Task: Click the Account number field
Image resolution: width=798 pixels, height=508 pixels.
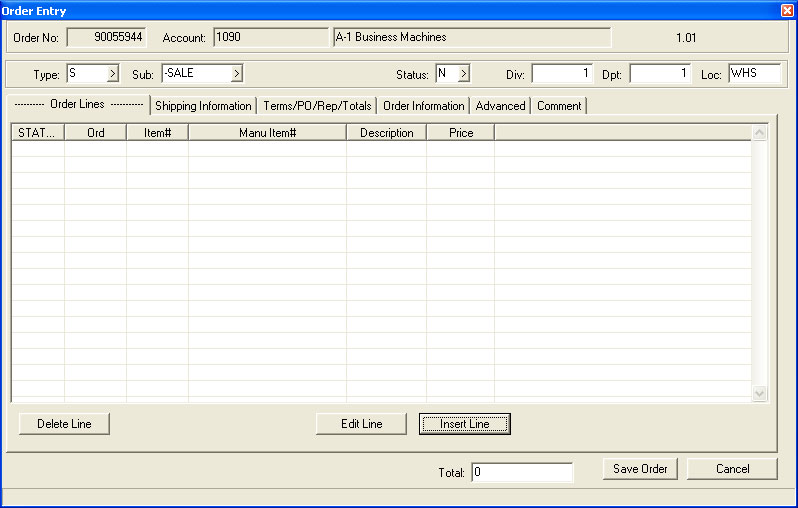Action: click(271, 37)
